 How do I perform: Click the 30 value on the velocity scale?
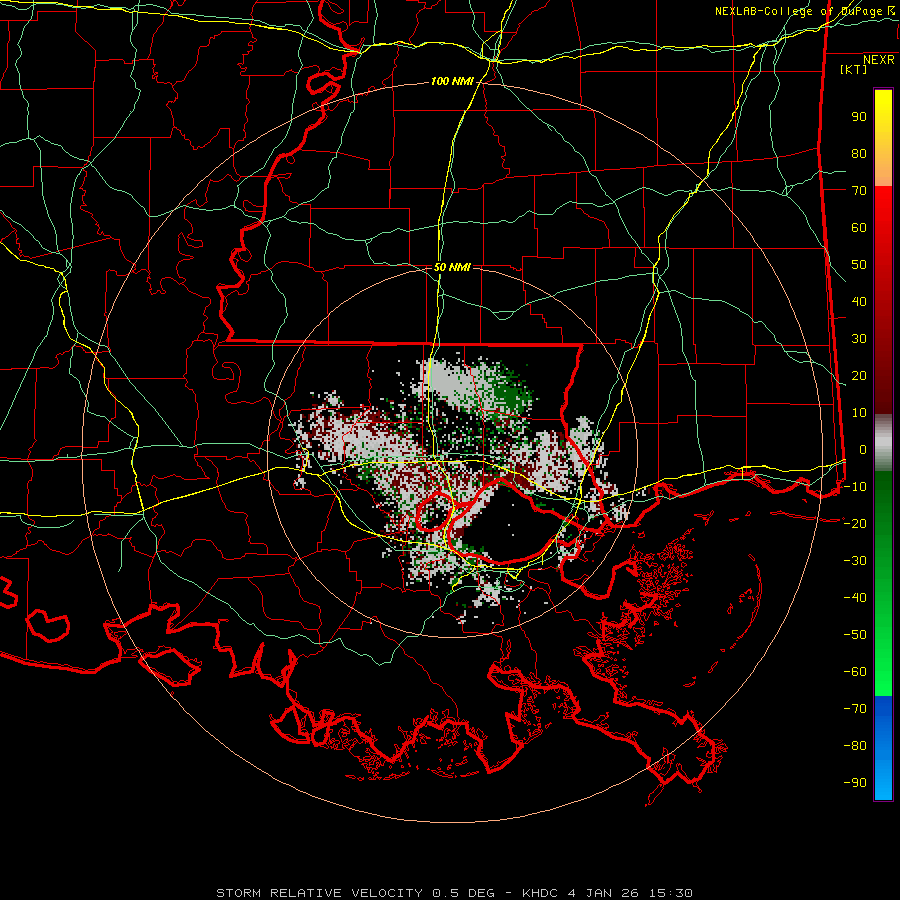[x=859, y=339]
